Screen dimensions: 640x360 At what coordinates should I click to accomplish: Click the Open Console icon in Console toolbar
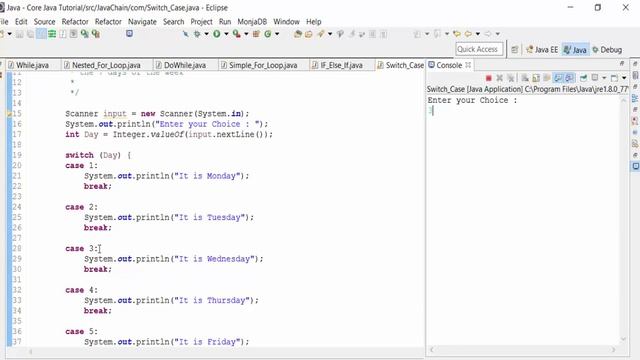[614, 78]
